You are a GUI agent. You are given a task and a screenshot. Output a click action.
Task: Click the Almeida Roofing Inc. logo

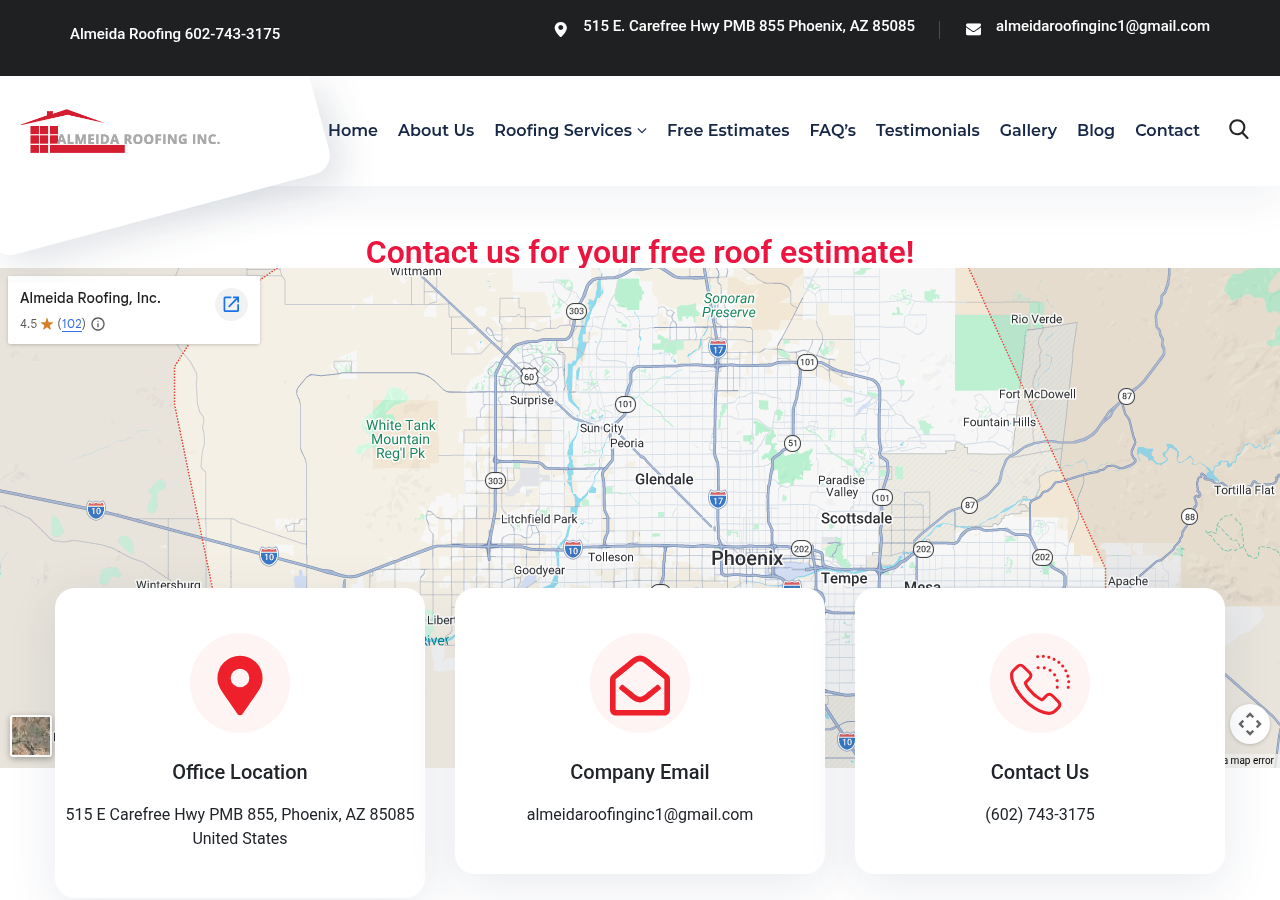pyautogui.click(x=120, y=131)
